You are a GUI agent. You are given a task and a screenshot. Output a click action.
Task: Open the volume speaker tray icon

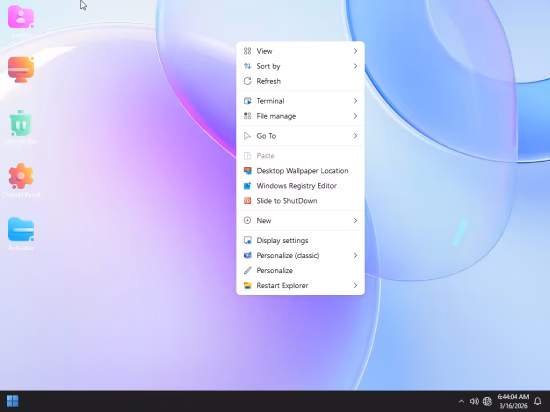click(474, 401)
